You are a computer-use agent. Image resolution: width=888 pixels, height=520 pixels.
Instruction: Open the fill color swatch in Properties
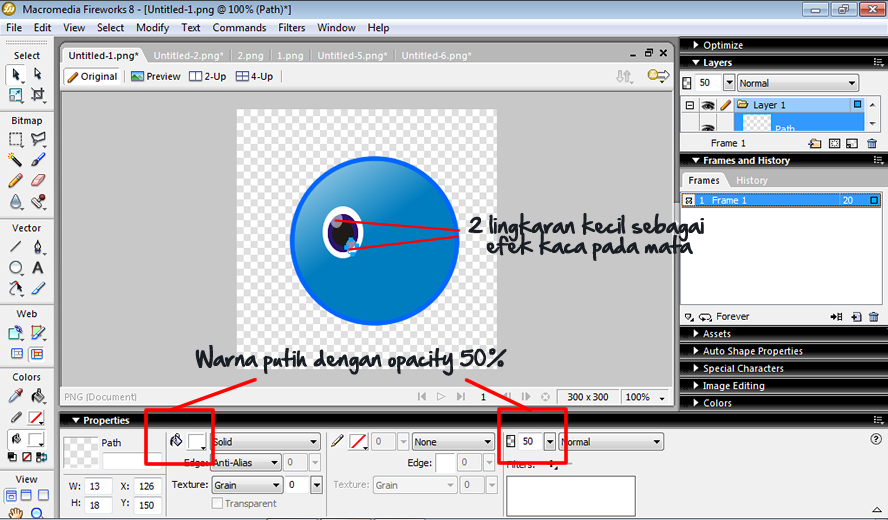(197, 442)
